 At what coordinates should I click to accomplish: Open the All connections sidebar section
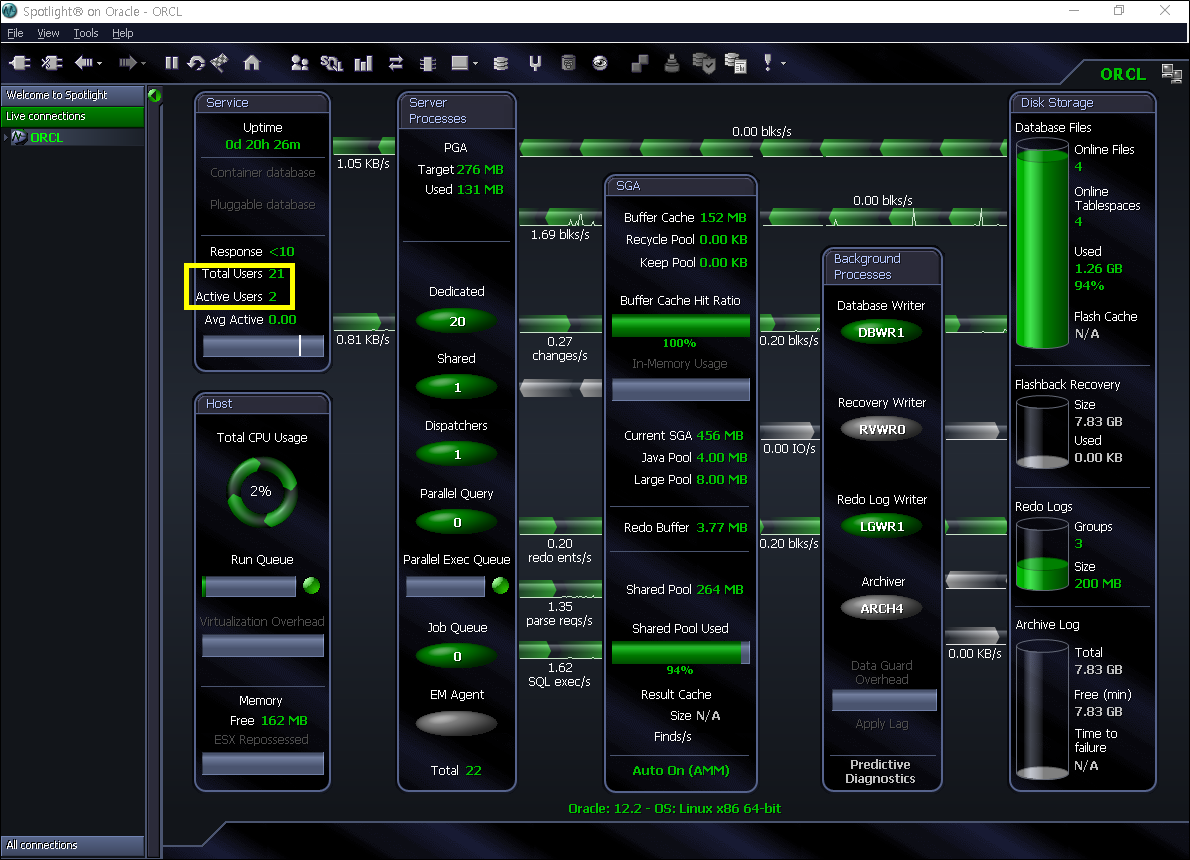(x=73, y=845)
